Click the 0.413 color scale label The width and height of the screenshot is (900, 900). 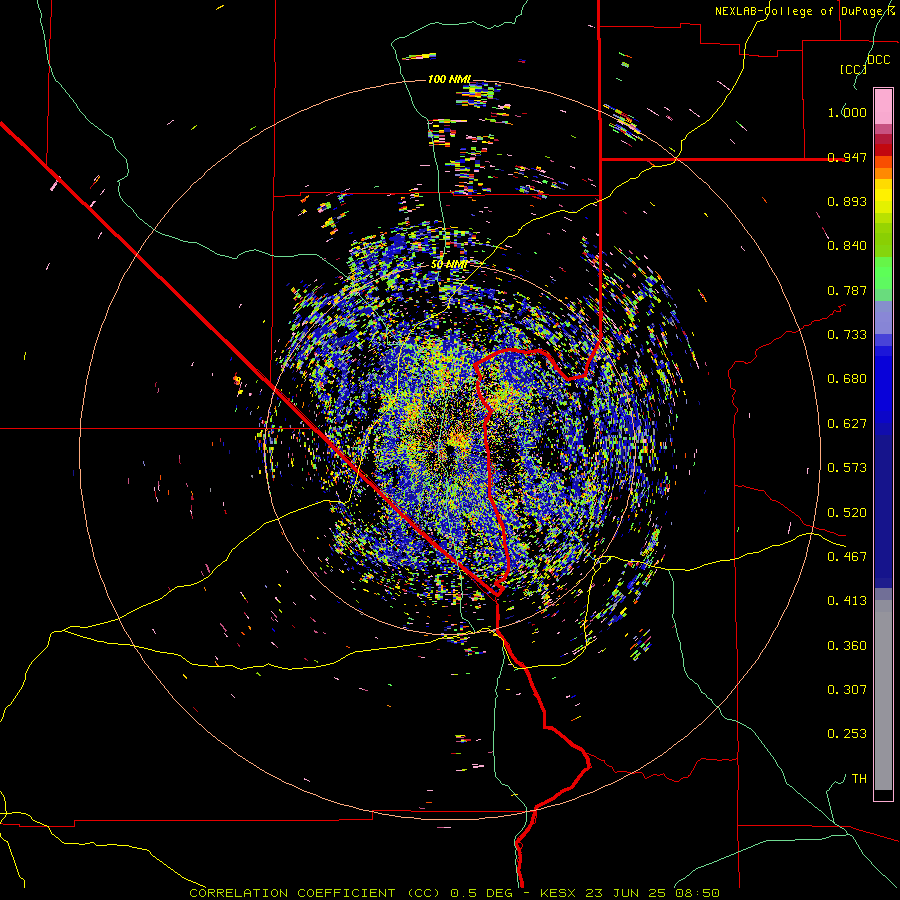(847, 601)
